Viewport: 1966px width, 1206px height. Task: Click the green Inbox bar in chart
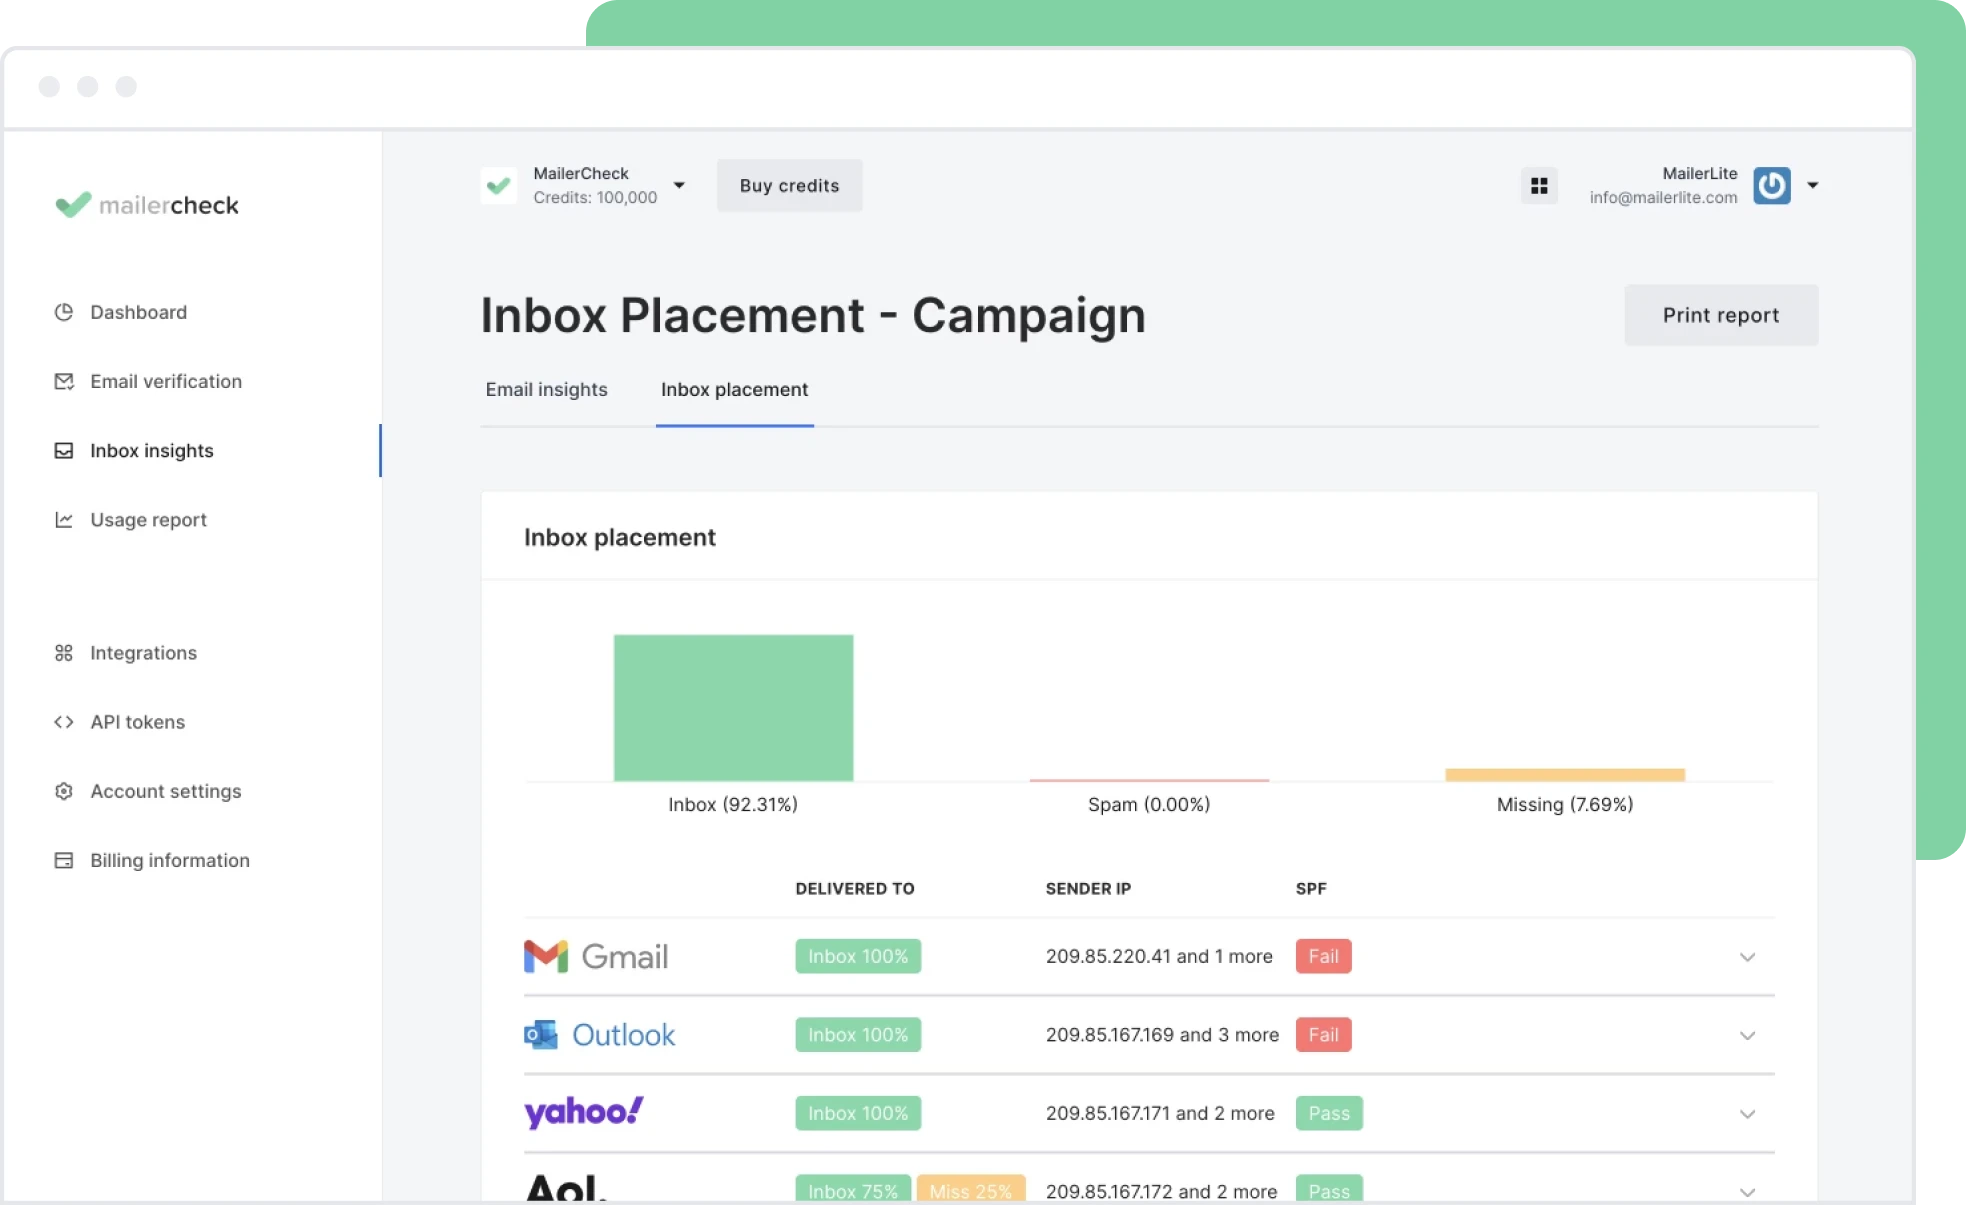(733, 707)
